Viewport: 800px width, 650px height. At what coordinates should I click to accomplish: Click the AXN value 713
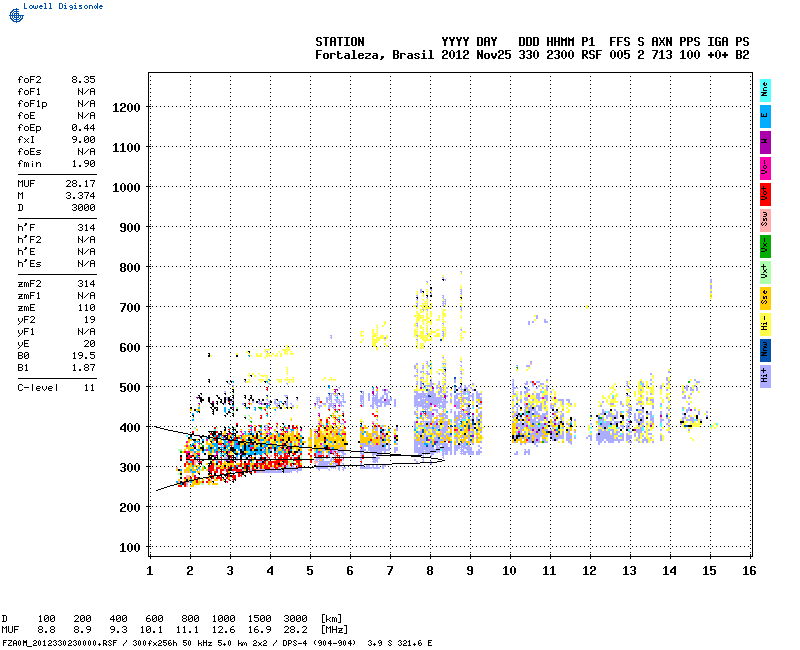[x=662, y=55]
